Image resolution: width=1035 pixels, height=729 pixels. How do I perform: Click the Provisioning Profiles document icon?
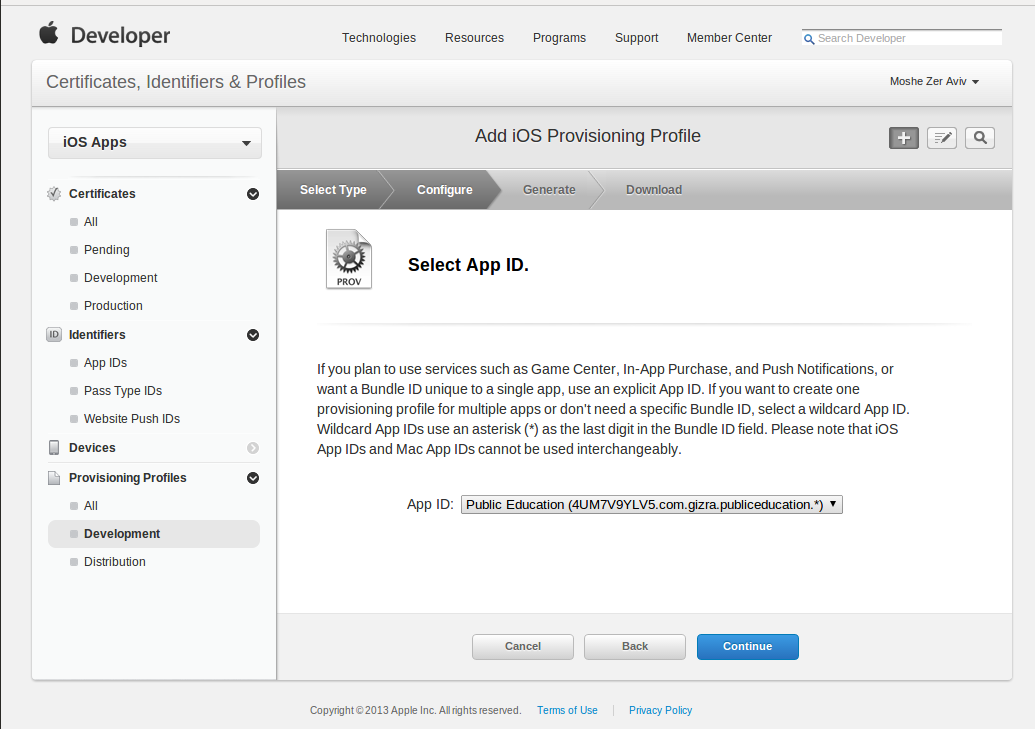pos(54,477)
